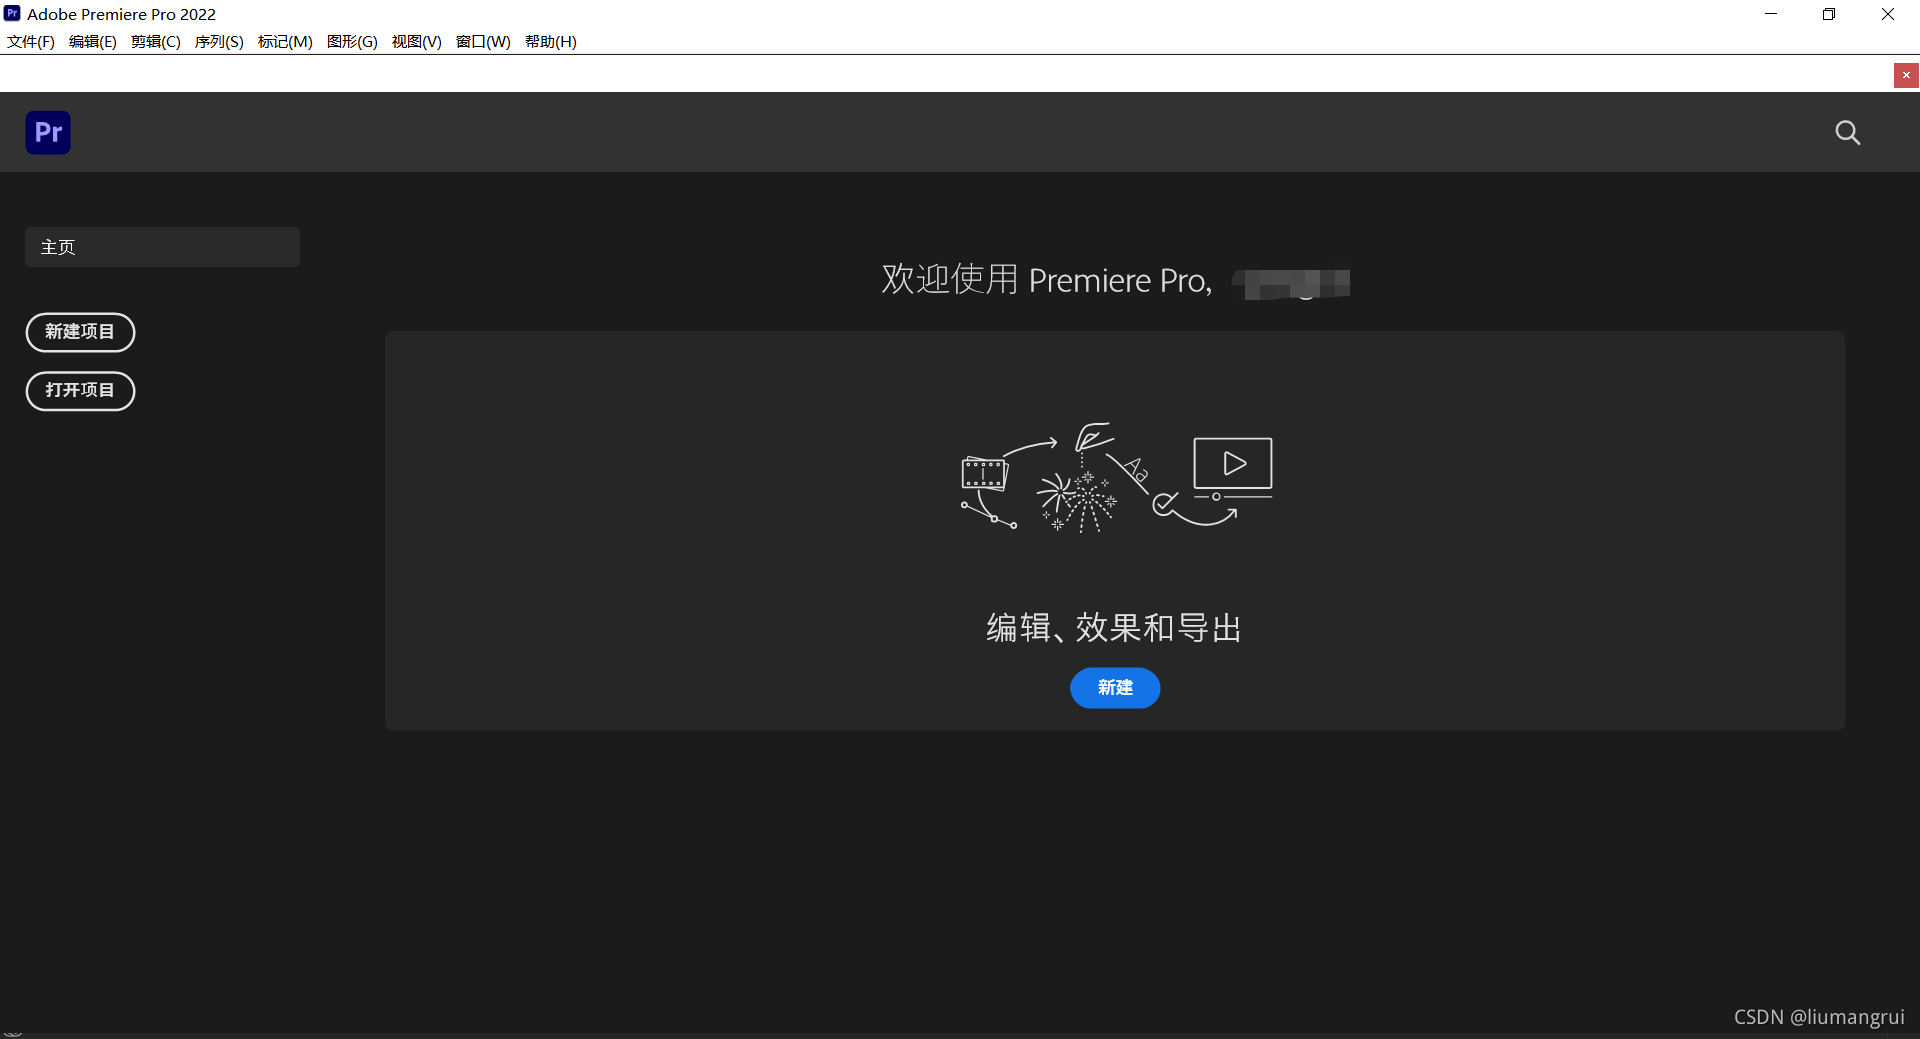Click the 打开项目 button
Image resolution: width=1920 pixels, height=1039 pixels.
point(80,390)
